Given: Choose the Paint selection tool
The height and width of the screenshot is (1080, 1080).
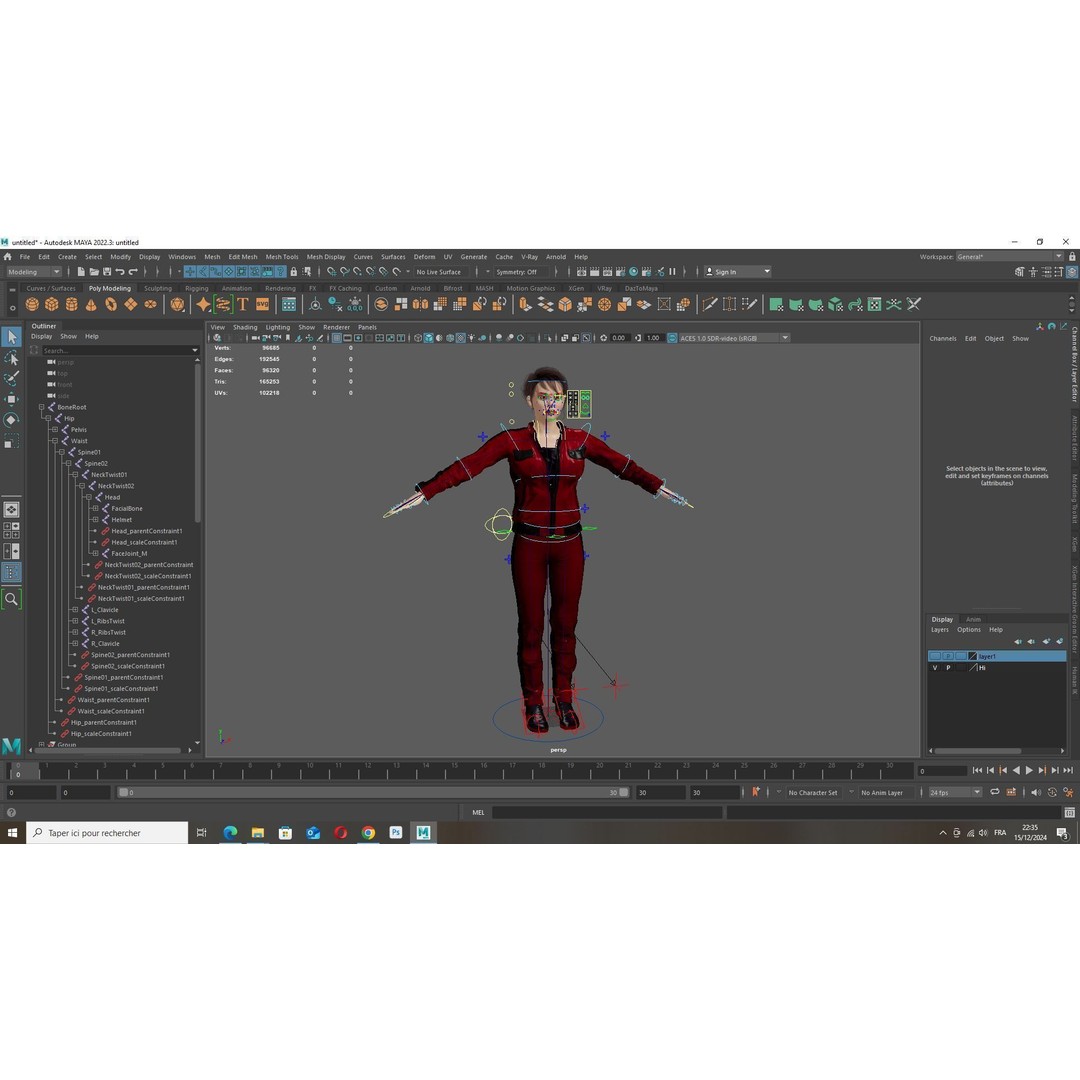Looking at the screenshot, I should [x=12, y=379].
